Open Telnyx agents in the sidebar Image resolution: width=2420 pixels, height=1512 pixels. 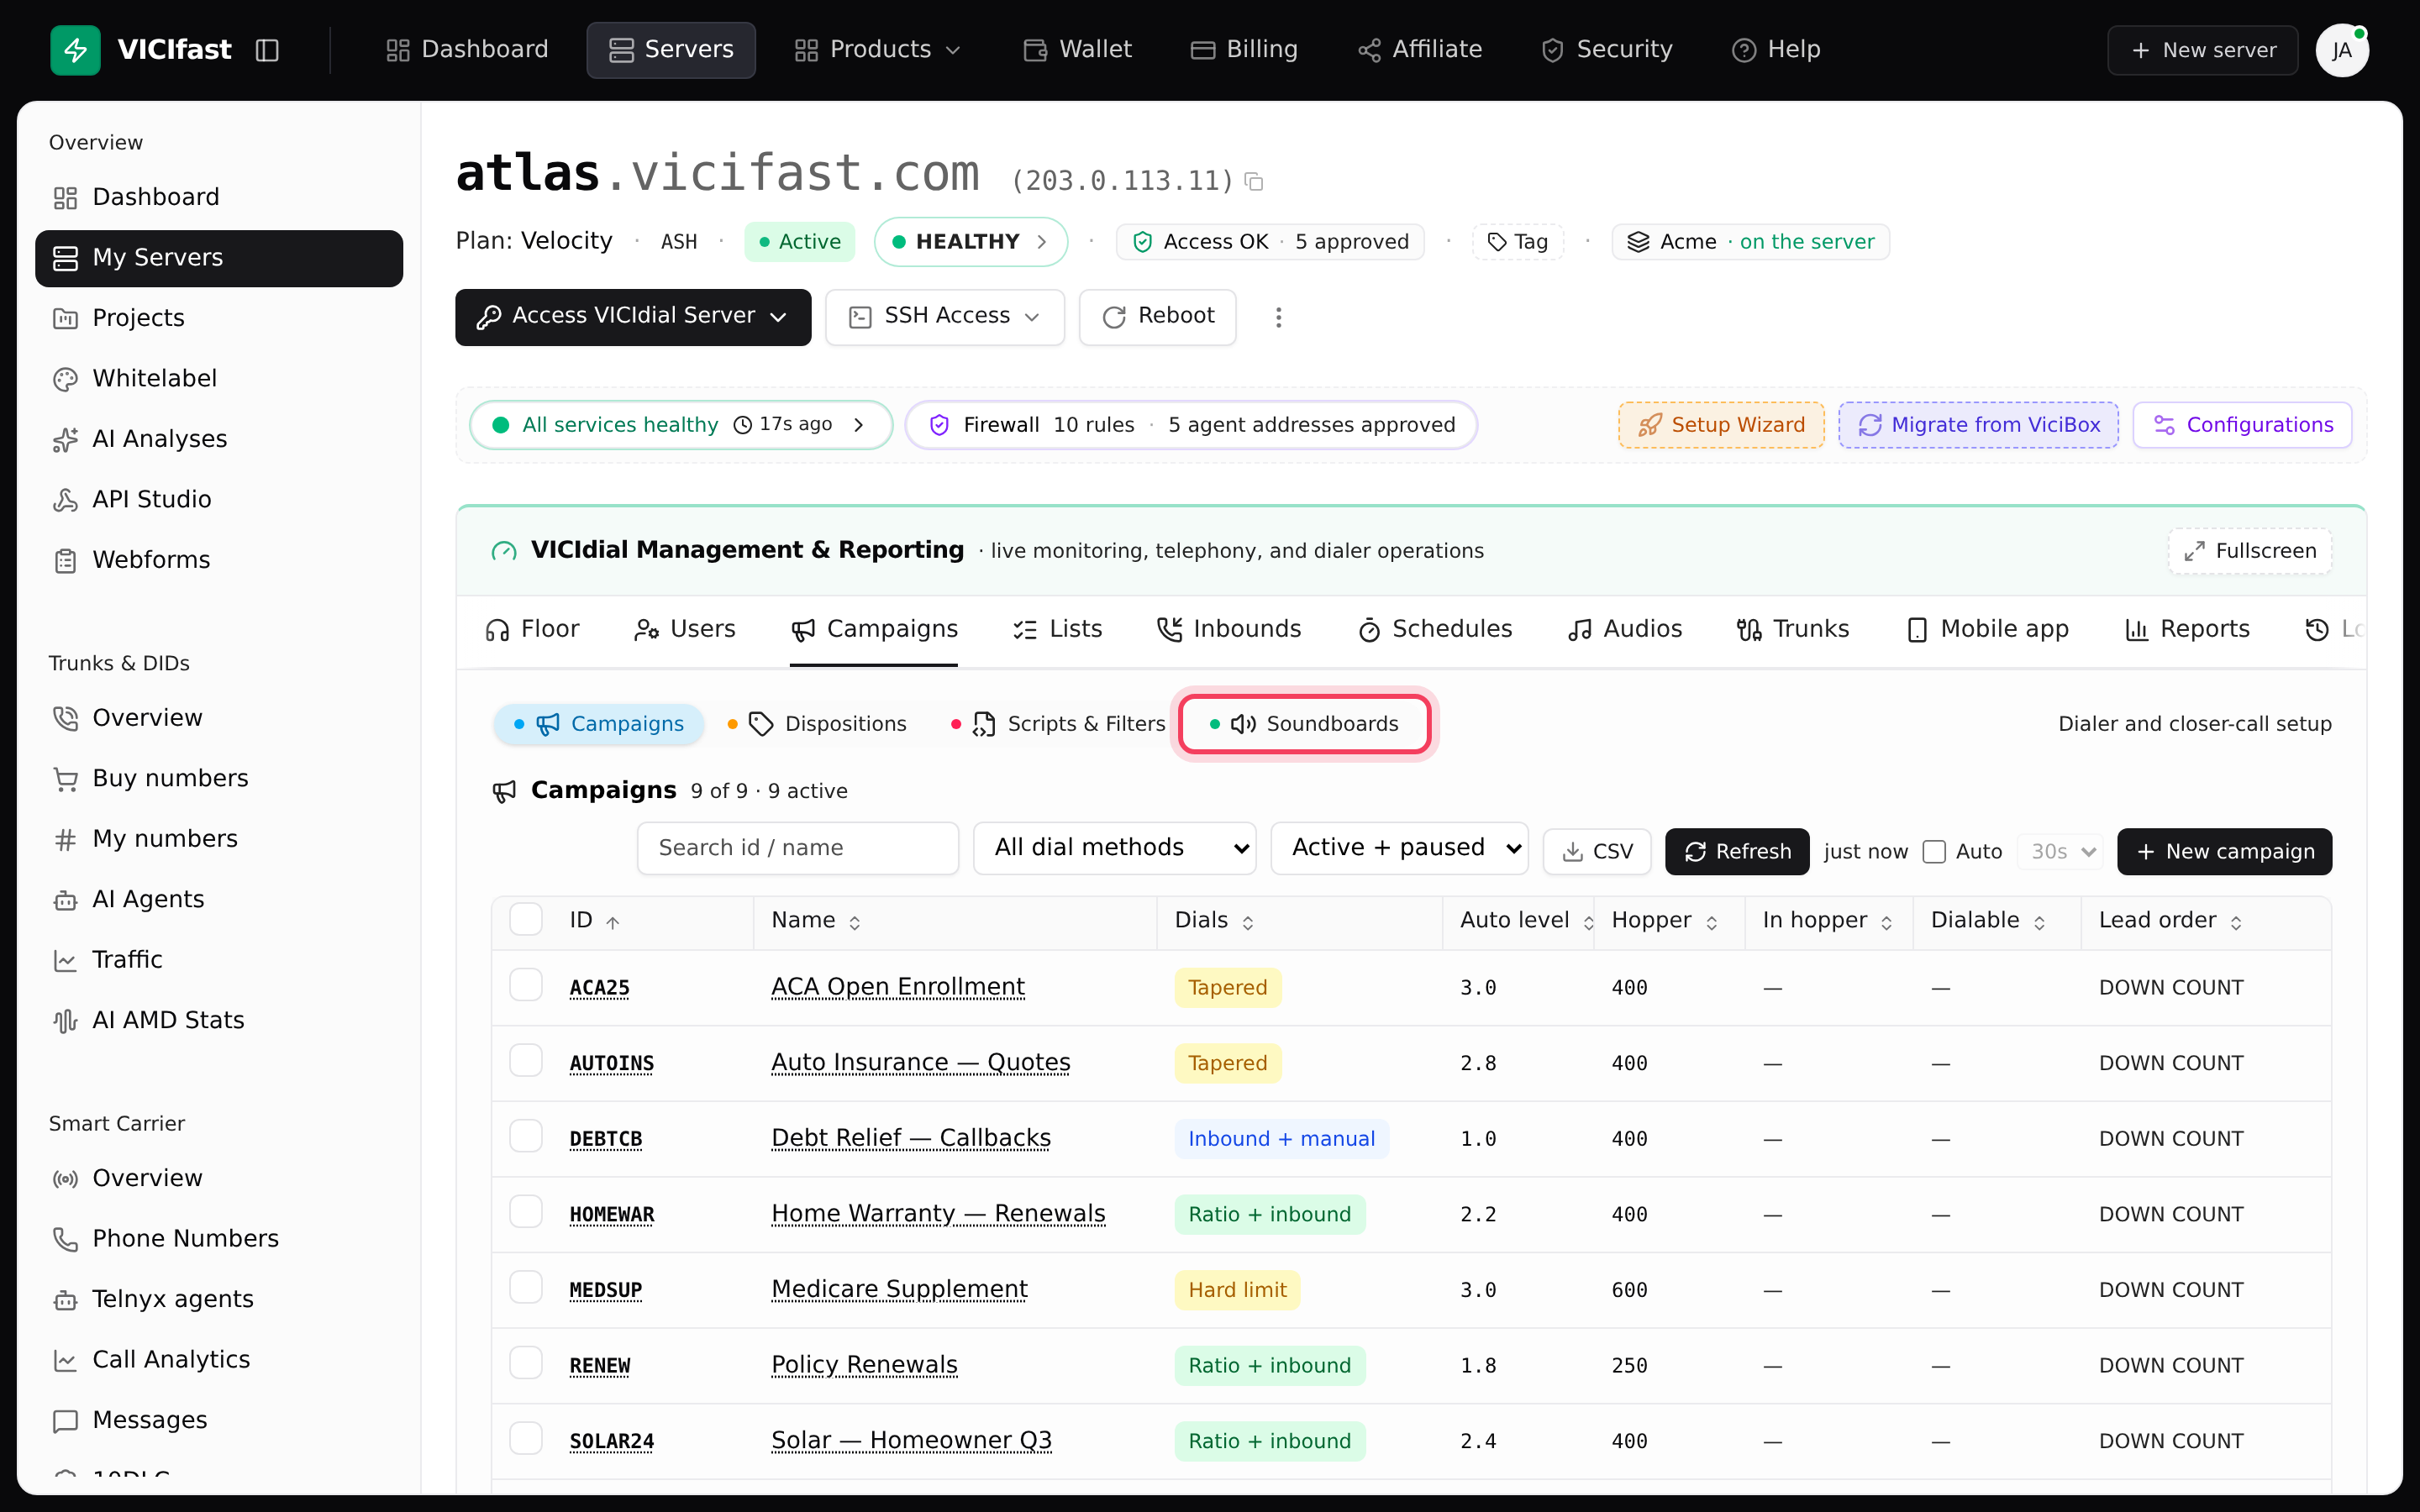click(x=219, y=1299)
